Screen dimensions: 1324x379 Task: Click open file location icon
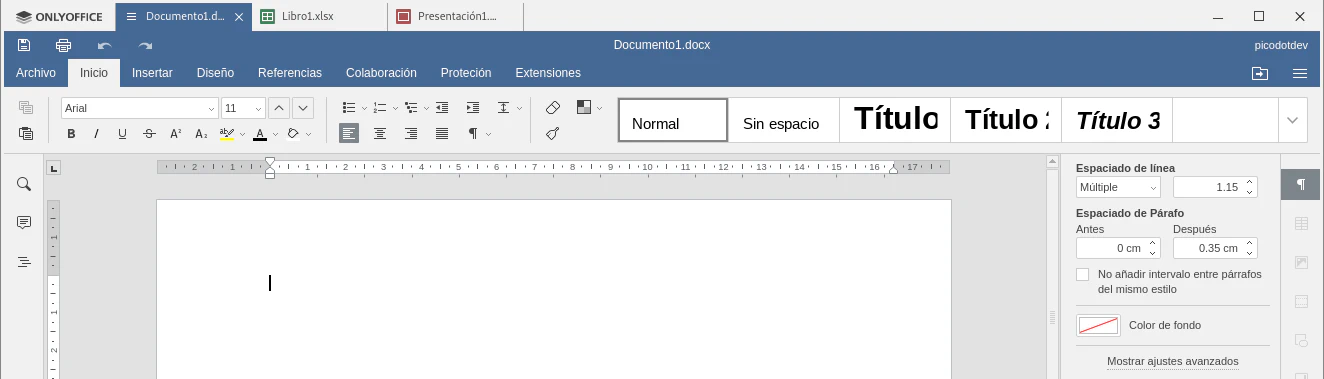click(x=1260, y=73)
